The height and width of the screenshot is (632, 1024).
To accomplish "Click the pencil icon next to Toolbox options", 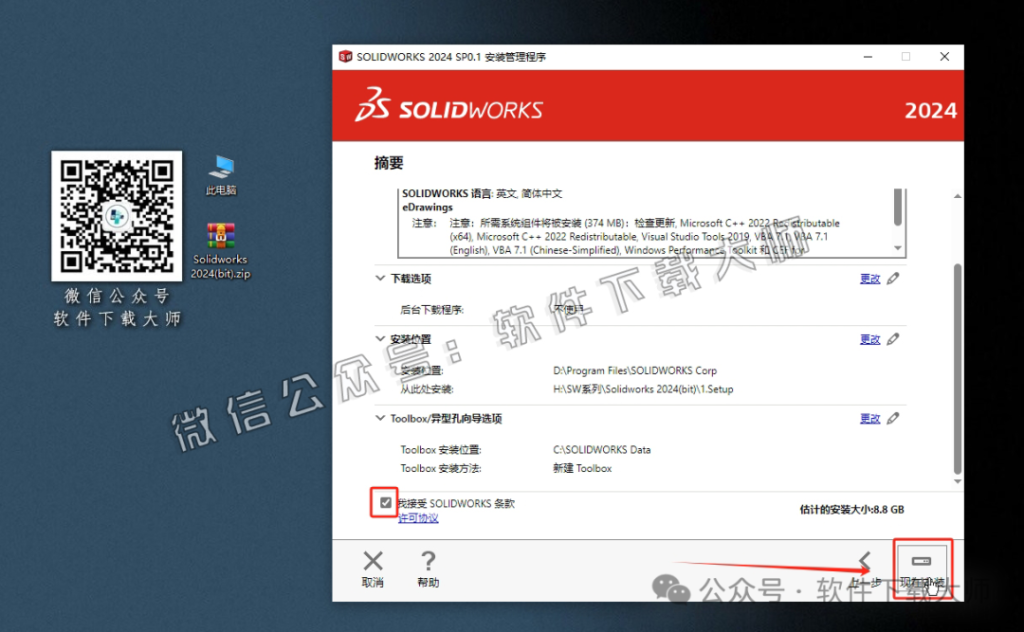I will [893, 418].
